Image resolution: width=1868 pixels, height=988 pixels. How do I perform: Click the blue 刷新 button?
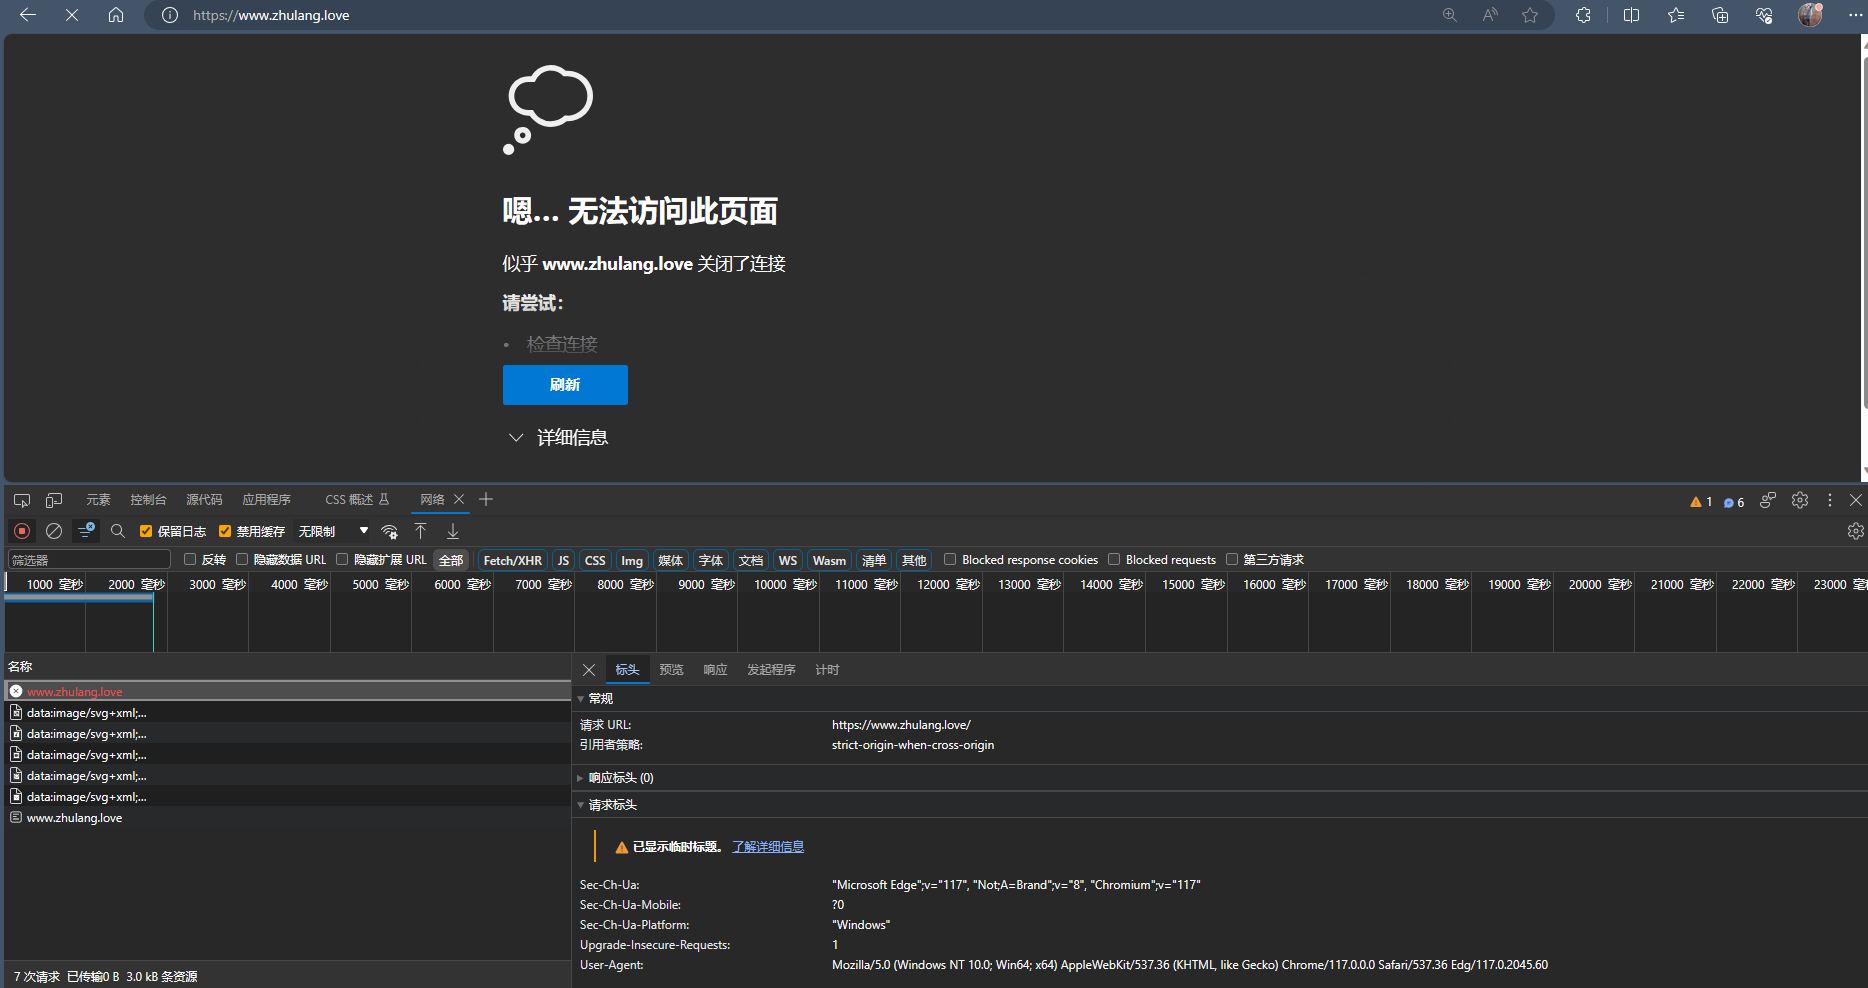pyautogui.click(x=565, y=385)
